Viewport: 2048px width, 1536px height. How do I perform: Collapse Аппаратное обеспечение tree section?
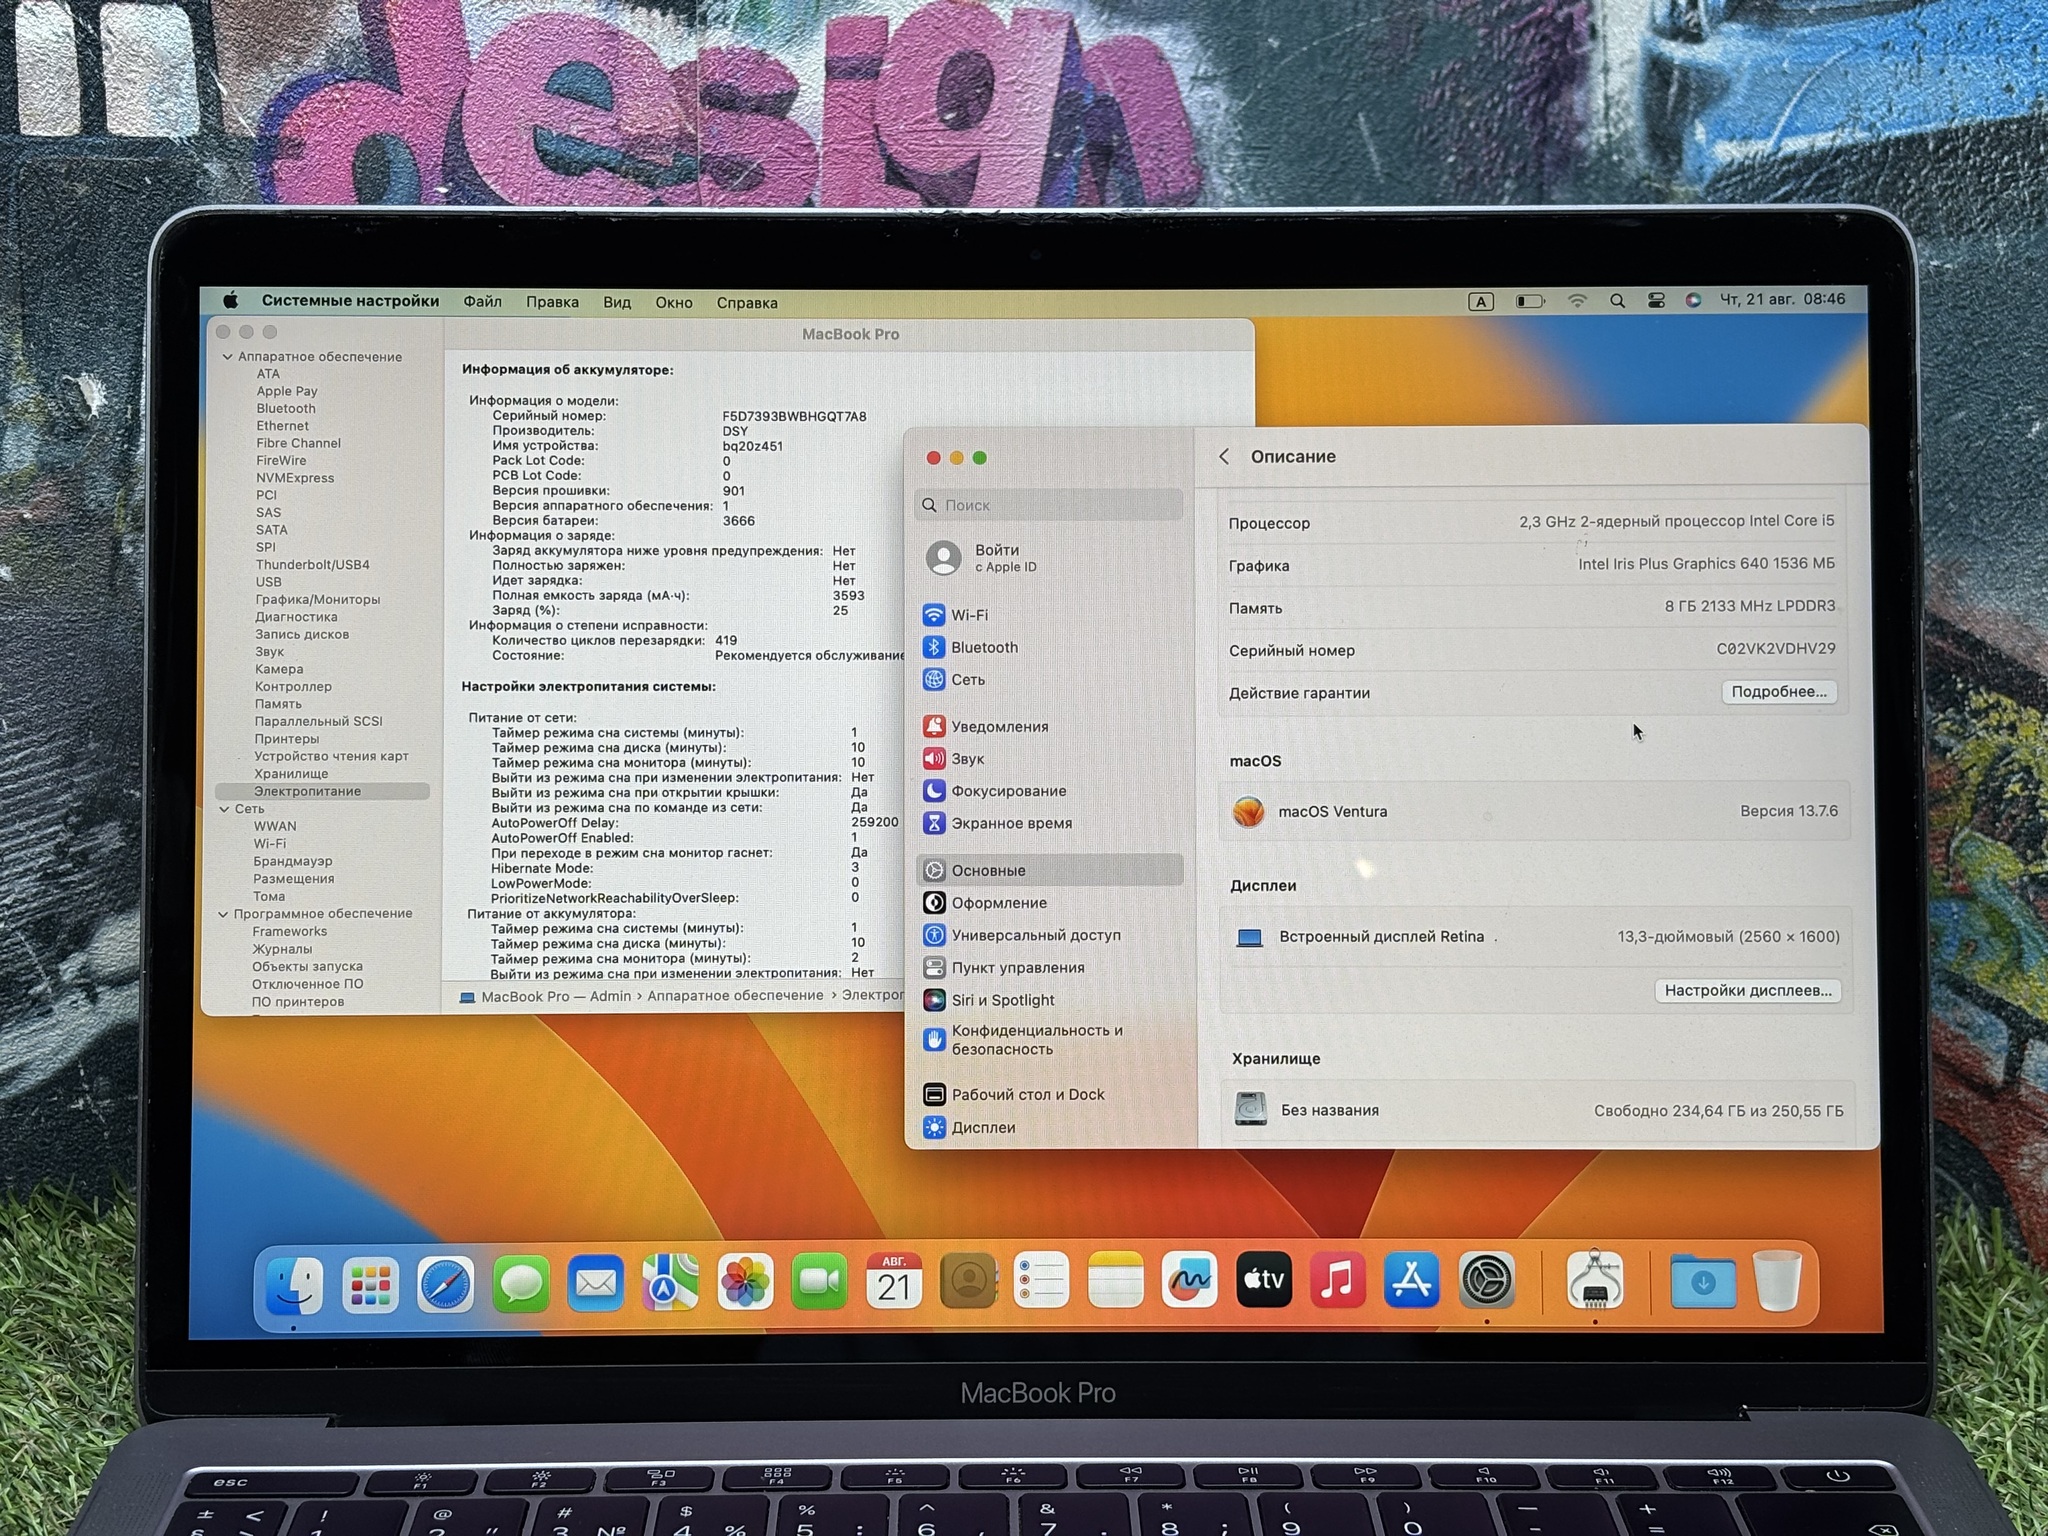pyautogui.click(x=227, y=357)
